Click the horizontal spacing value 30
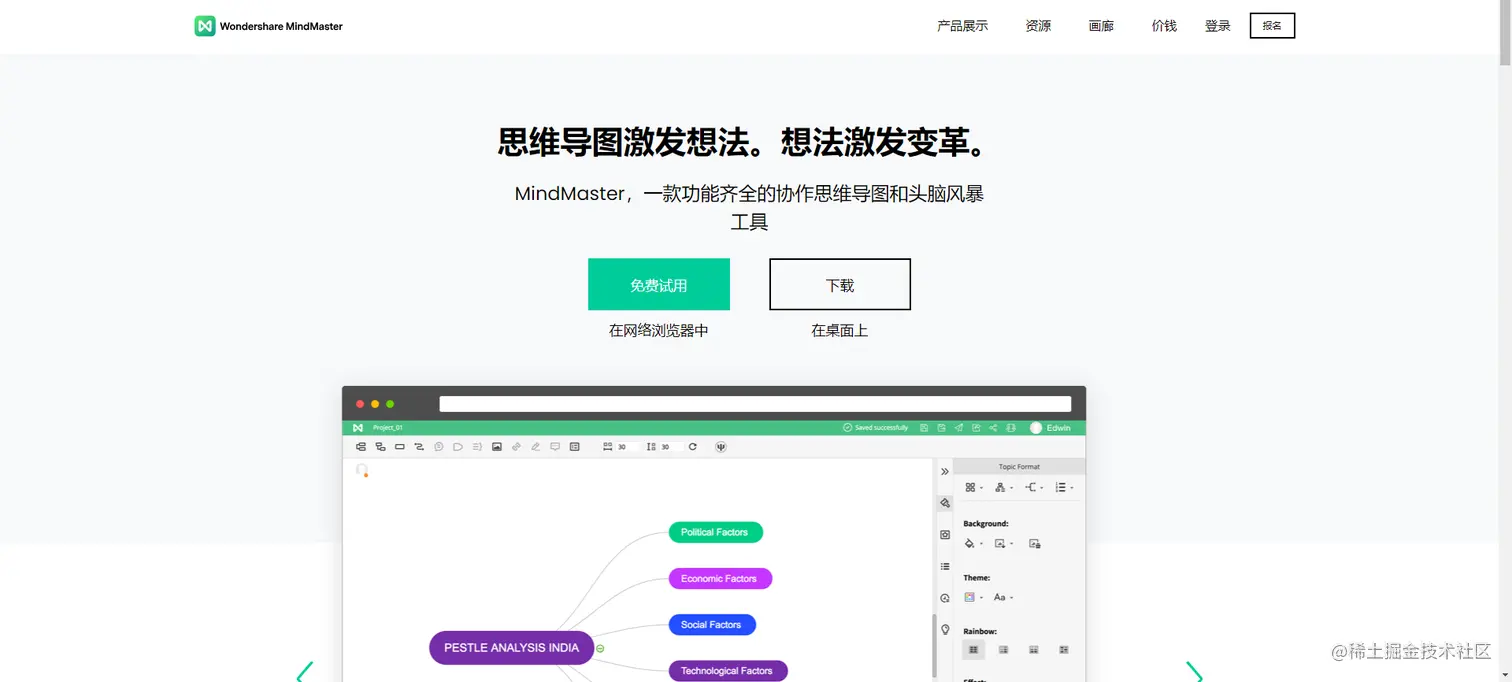This screenshot has height=682, width=1512. 627,447
